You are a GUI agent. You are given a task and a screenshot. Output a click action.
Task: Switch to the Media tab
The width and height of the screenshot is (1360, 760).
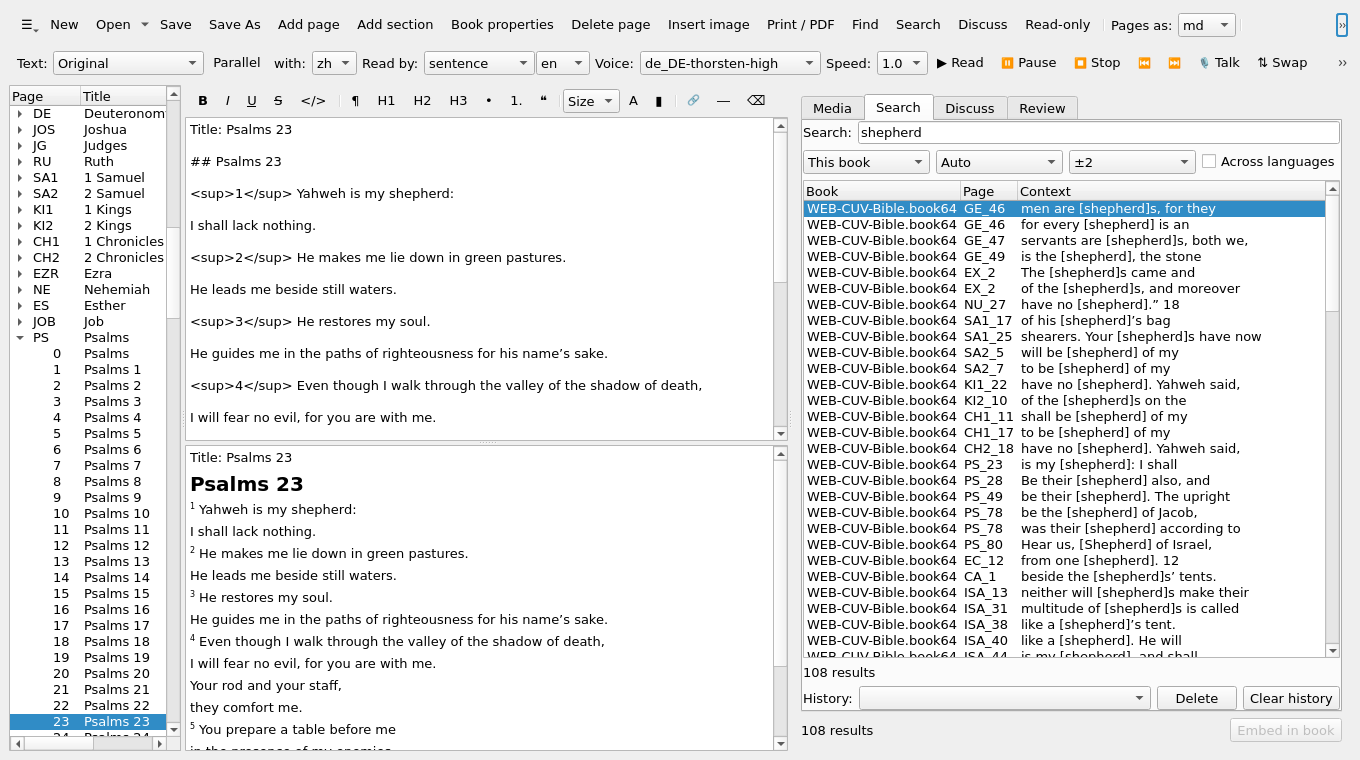[x=832, y=108]
